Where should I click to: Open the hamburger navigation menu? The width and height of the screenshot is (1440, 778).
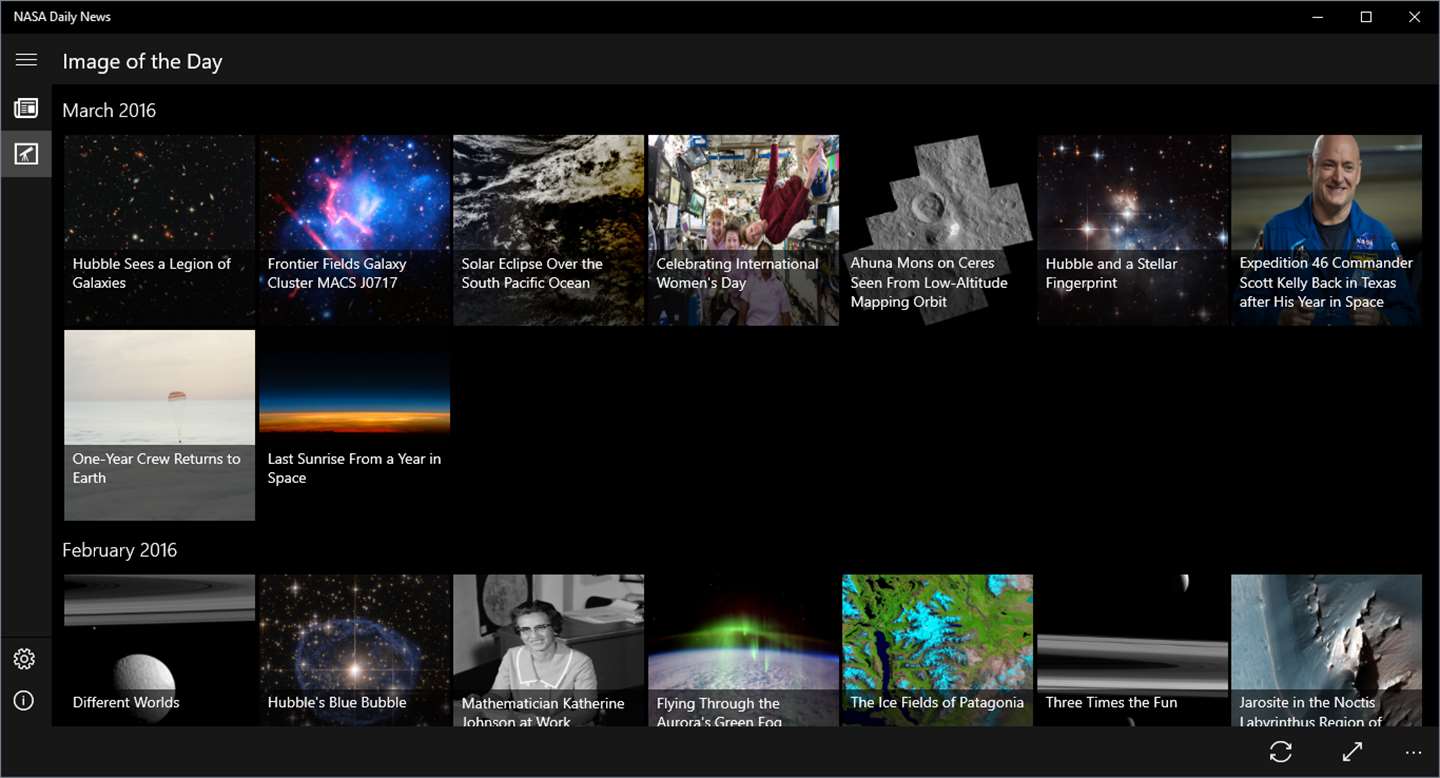coord(26,60)
